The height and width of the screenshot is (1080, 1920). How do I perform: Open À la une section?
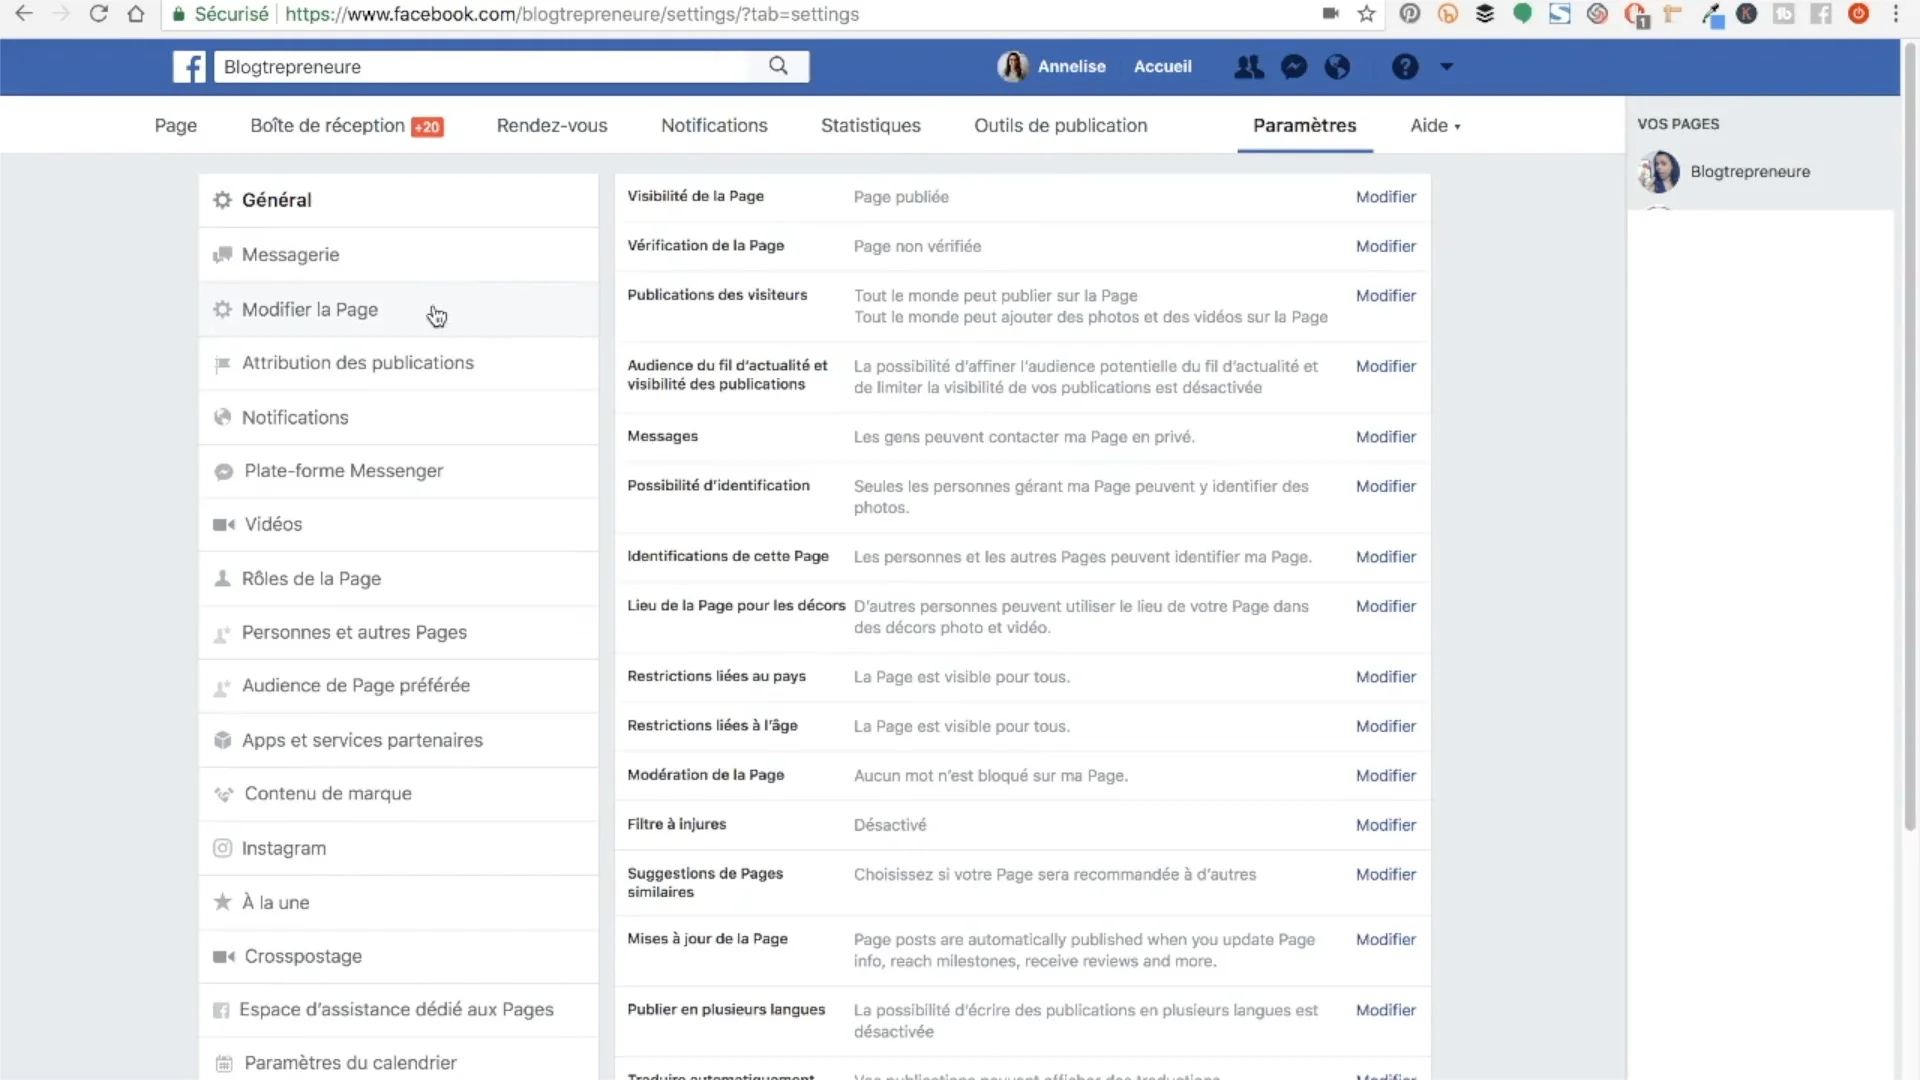tap(398, 902)
